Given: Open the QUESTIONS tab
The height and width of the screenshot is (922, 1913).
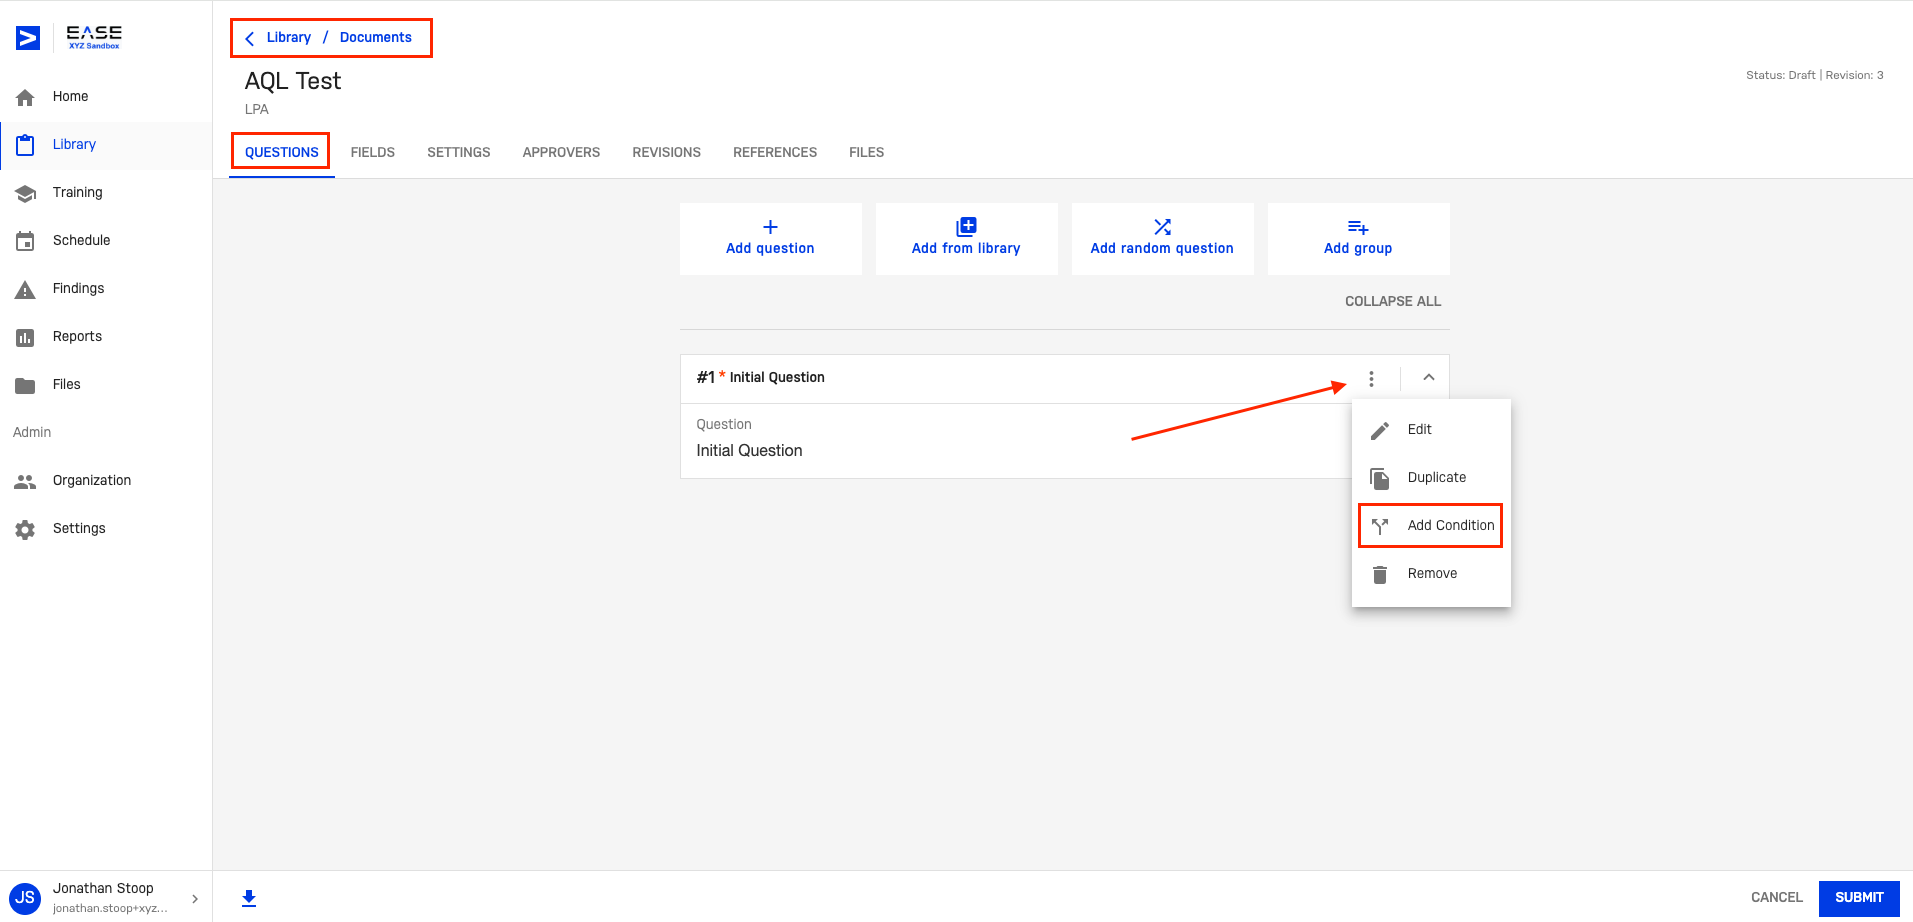Looking at the screenshot, I should pyautogui.click(x=282, y=153).
